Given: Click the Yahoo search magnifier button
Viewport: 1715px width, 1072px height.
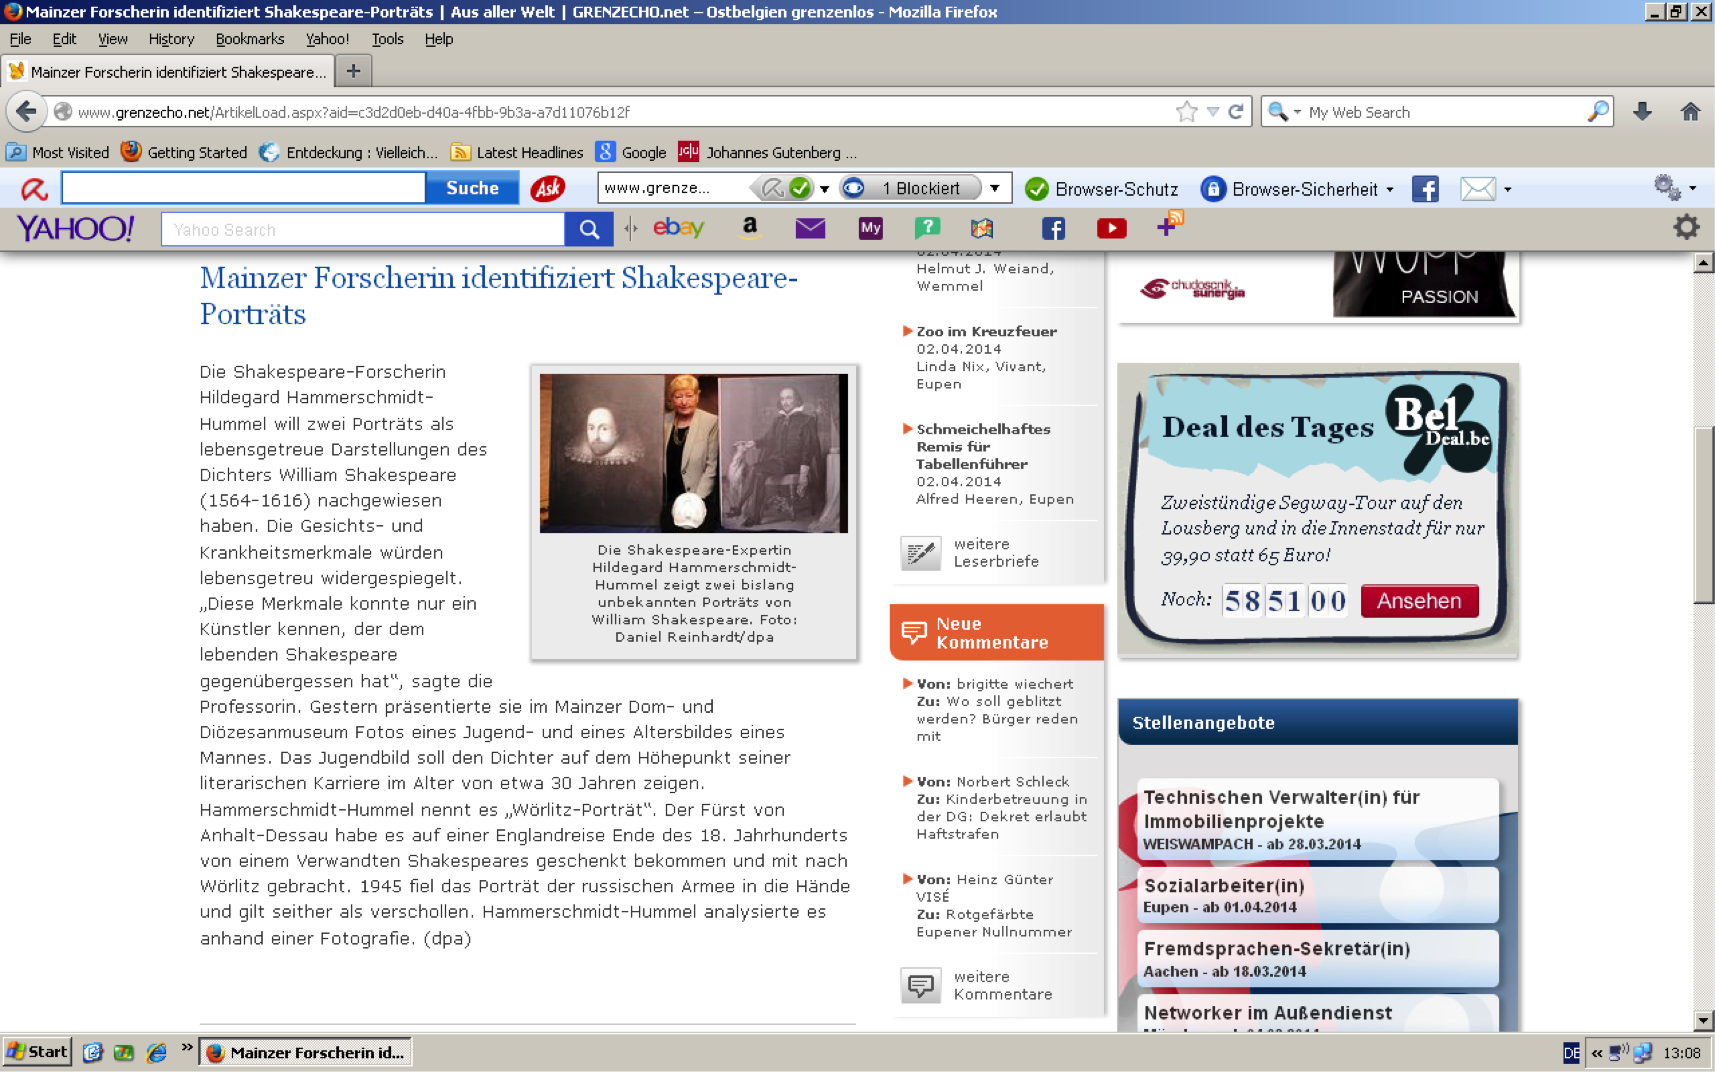Looking at the screenshot, I should click(x=589, y=229).
